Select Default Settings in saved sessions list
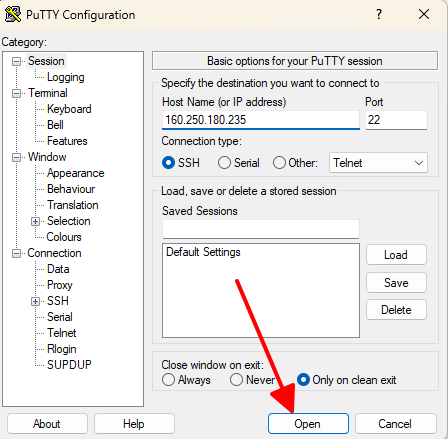The image size is (448, 439). coord(203,252)
